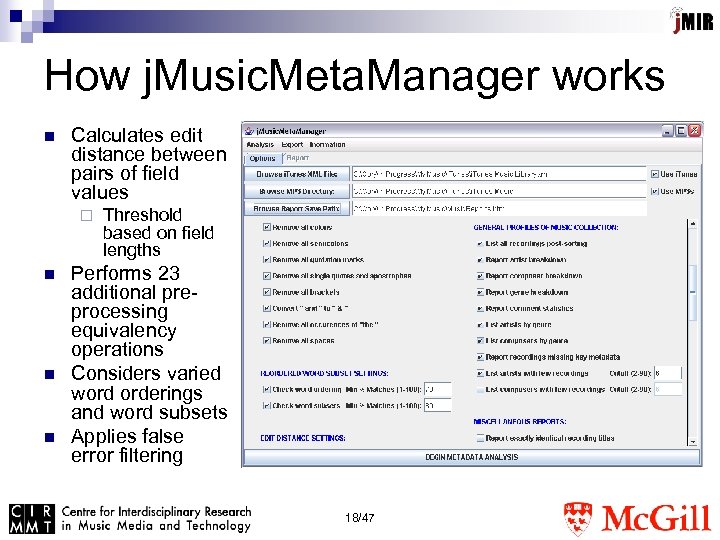Toggle Remove all single quotes and apostrophes
The image size is (720, 540).
(x=266, y=276)
